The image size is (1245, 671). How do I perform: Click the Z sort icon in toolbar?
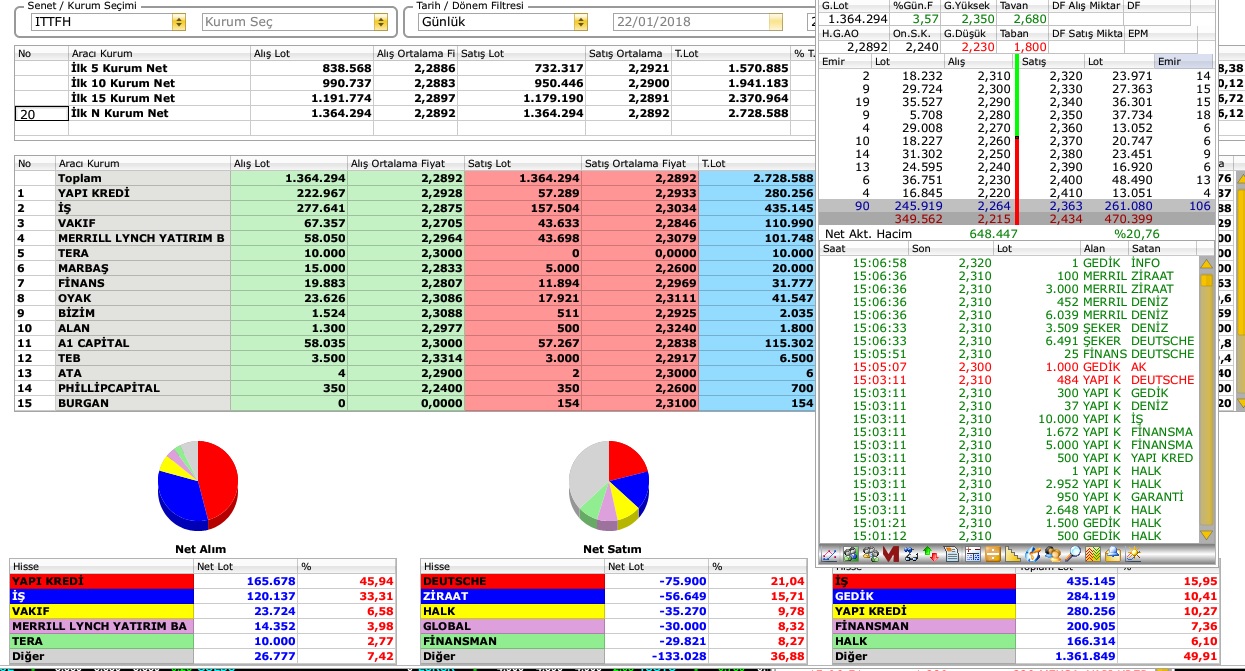click(x=910, y=554)
